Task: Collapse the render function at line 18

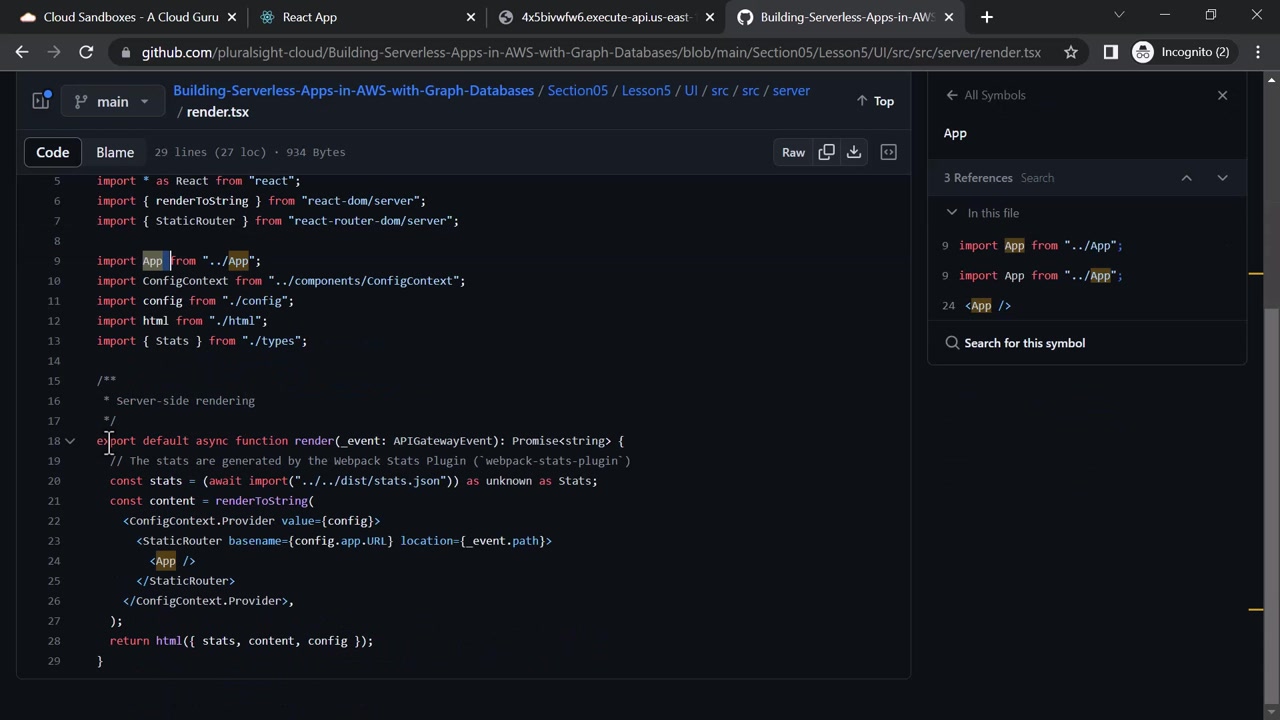Action: 70,441
